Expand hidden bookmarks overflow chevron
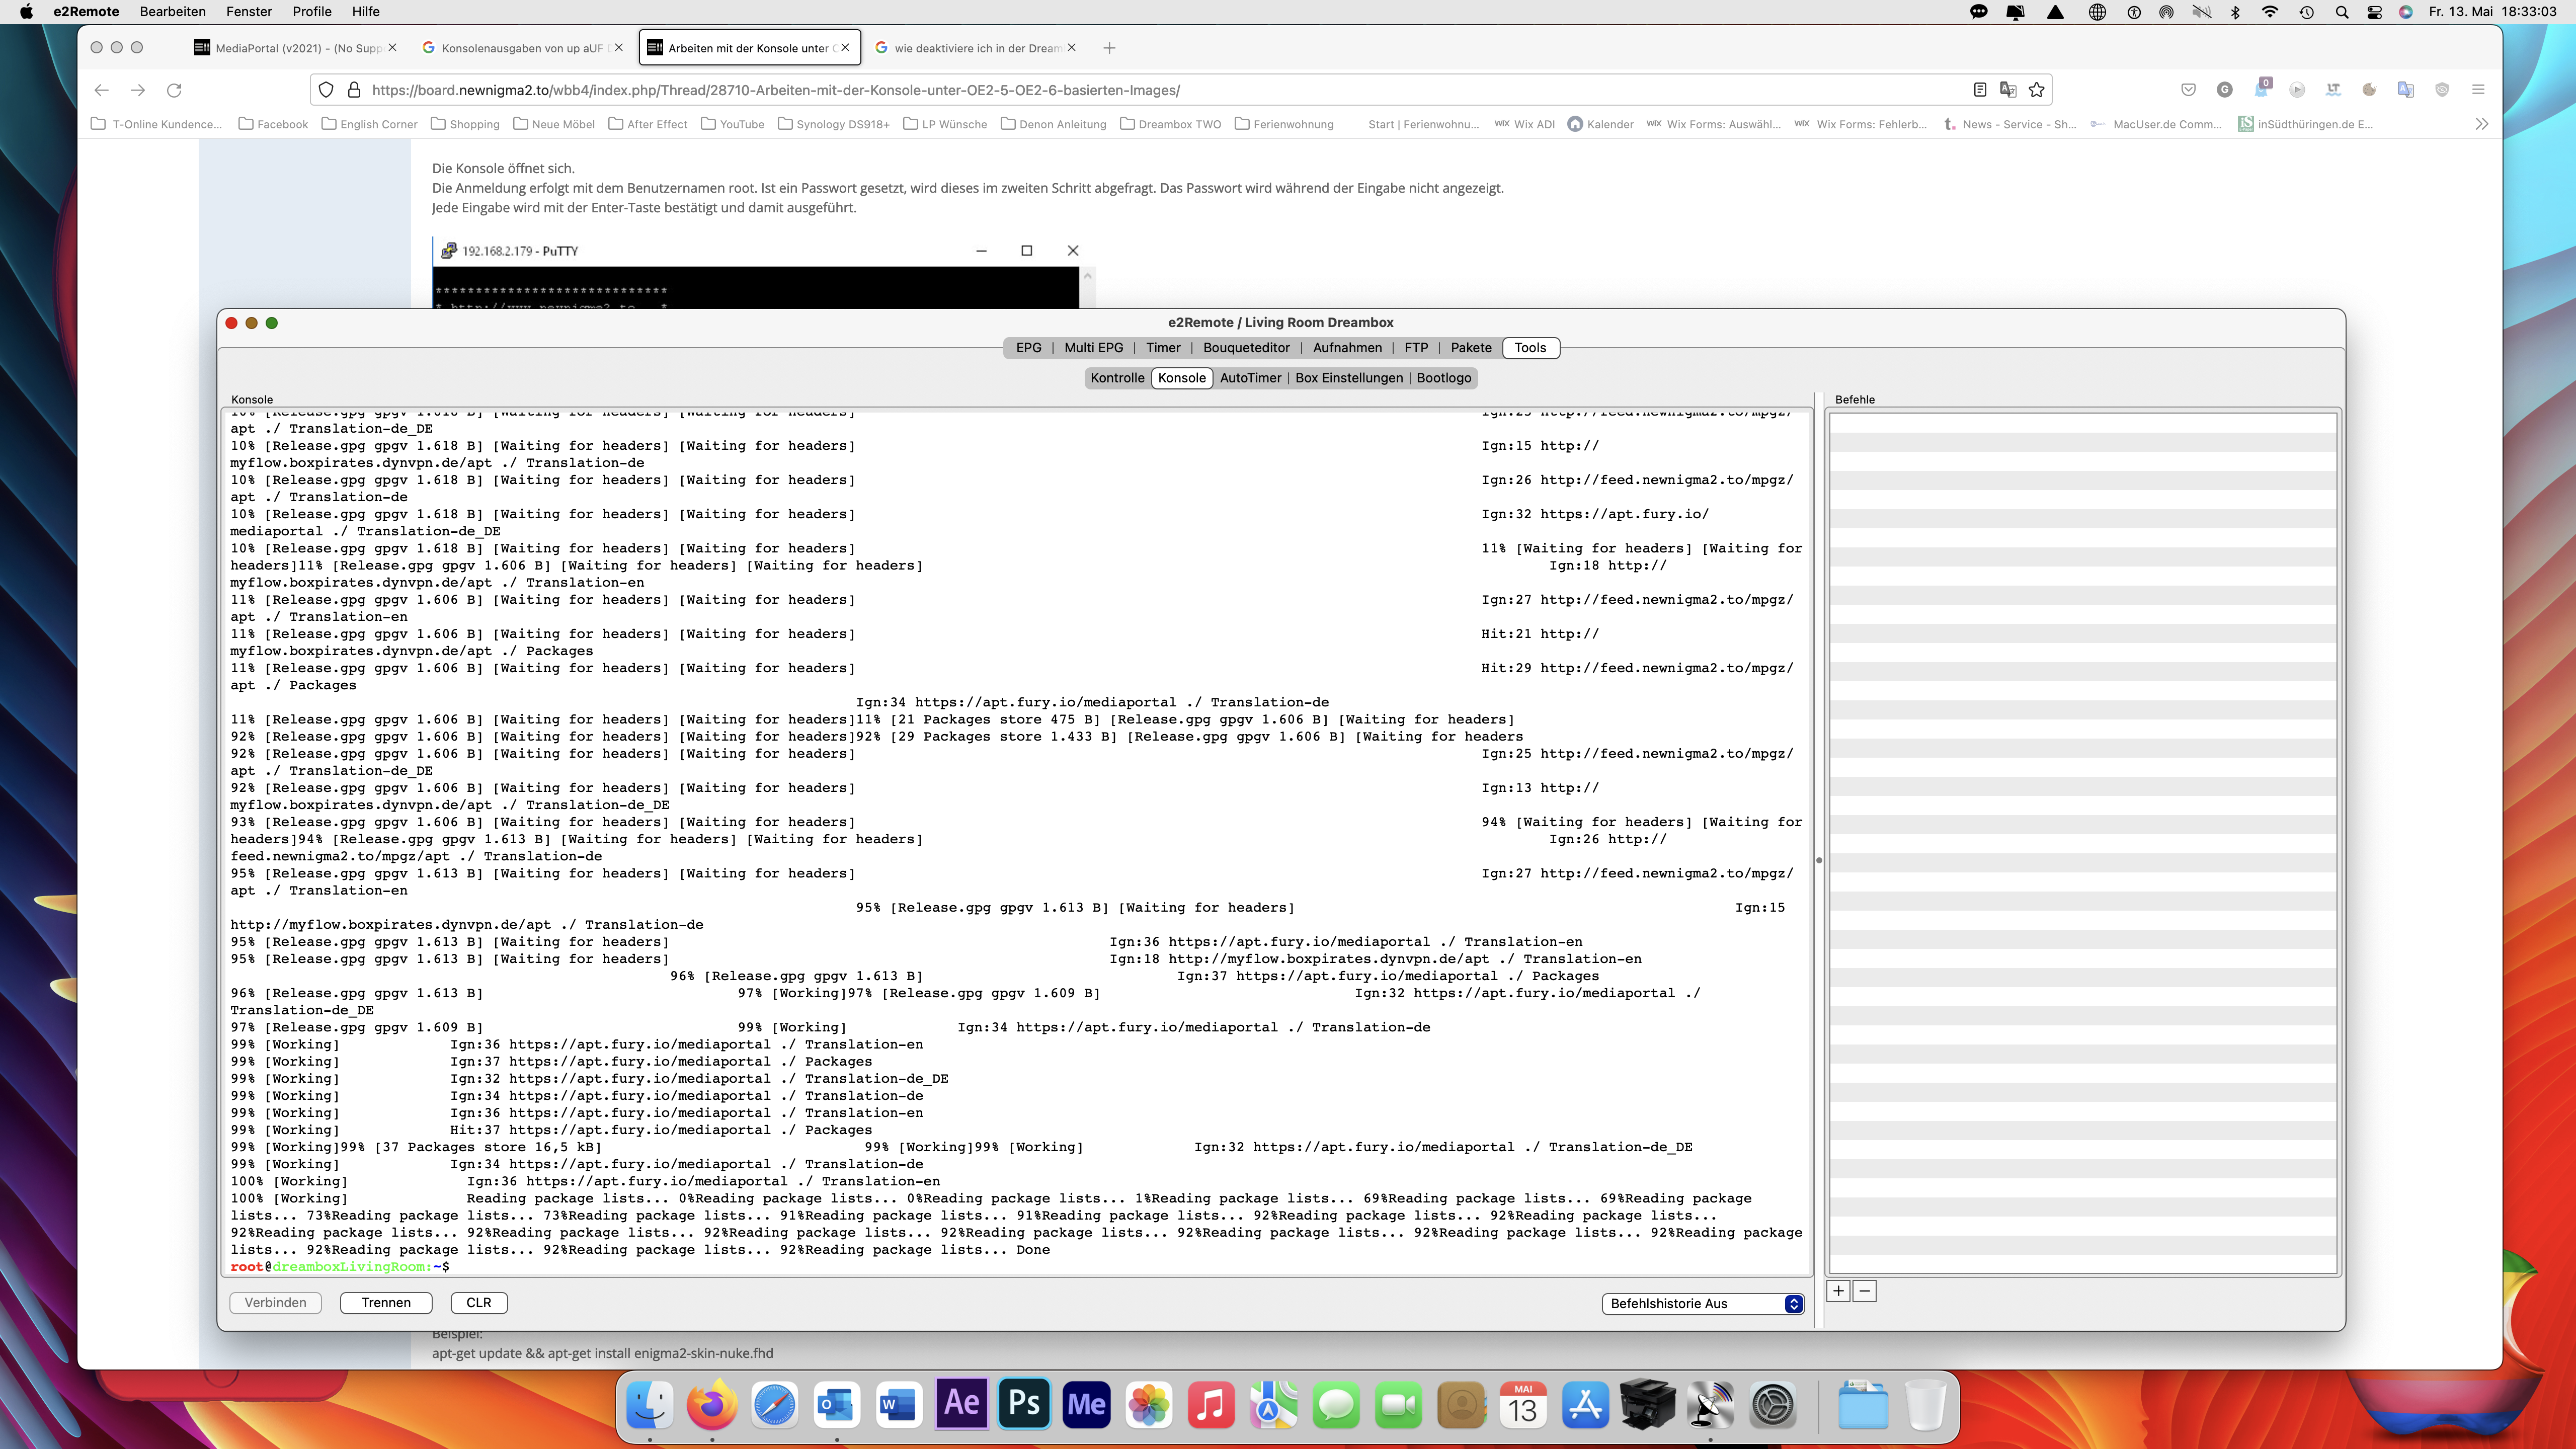This screenshot has height=1449, width=2576. [2481, 124]
